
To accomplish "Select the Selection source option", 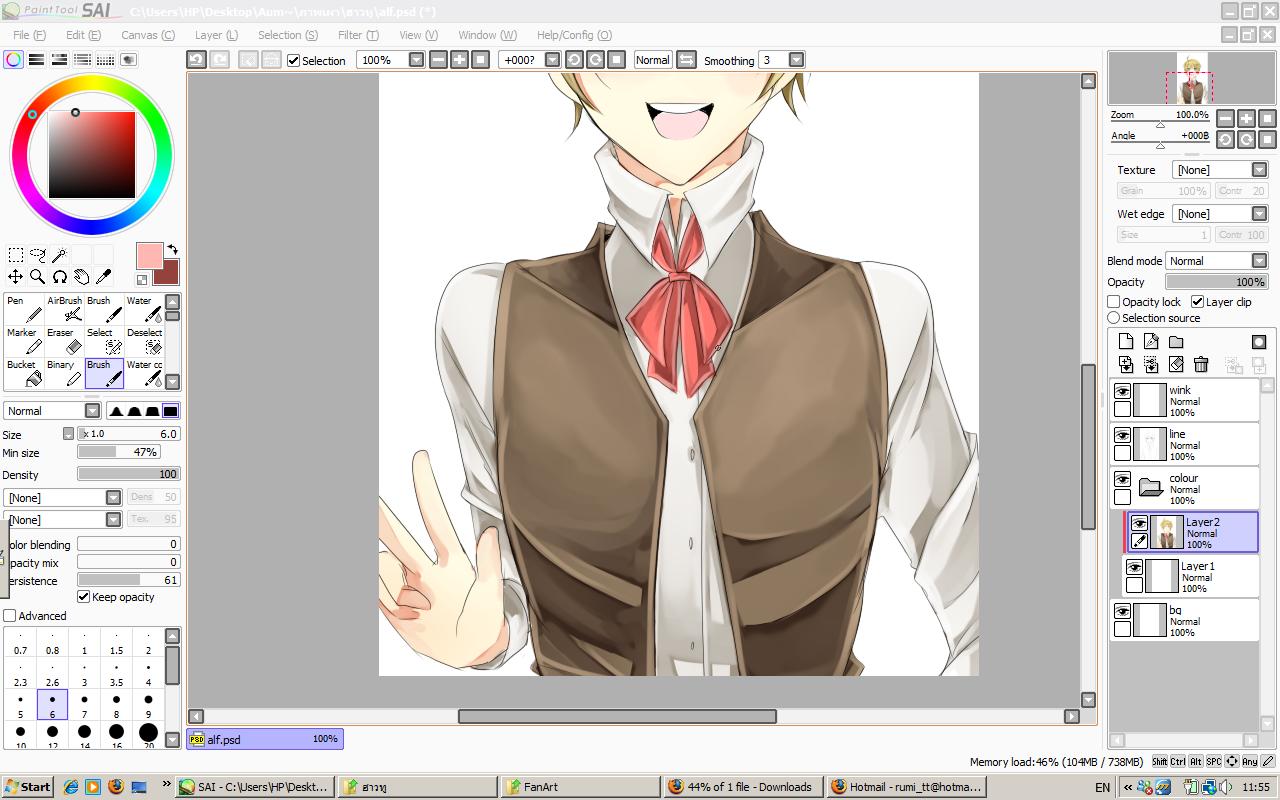I will [1114, 318].
